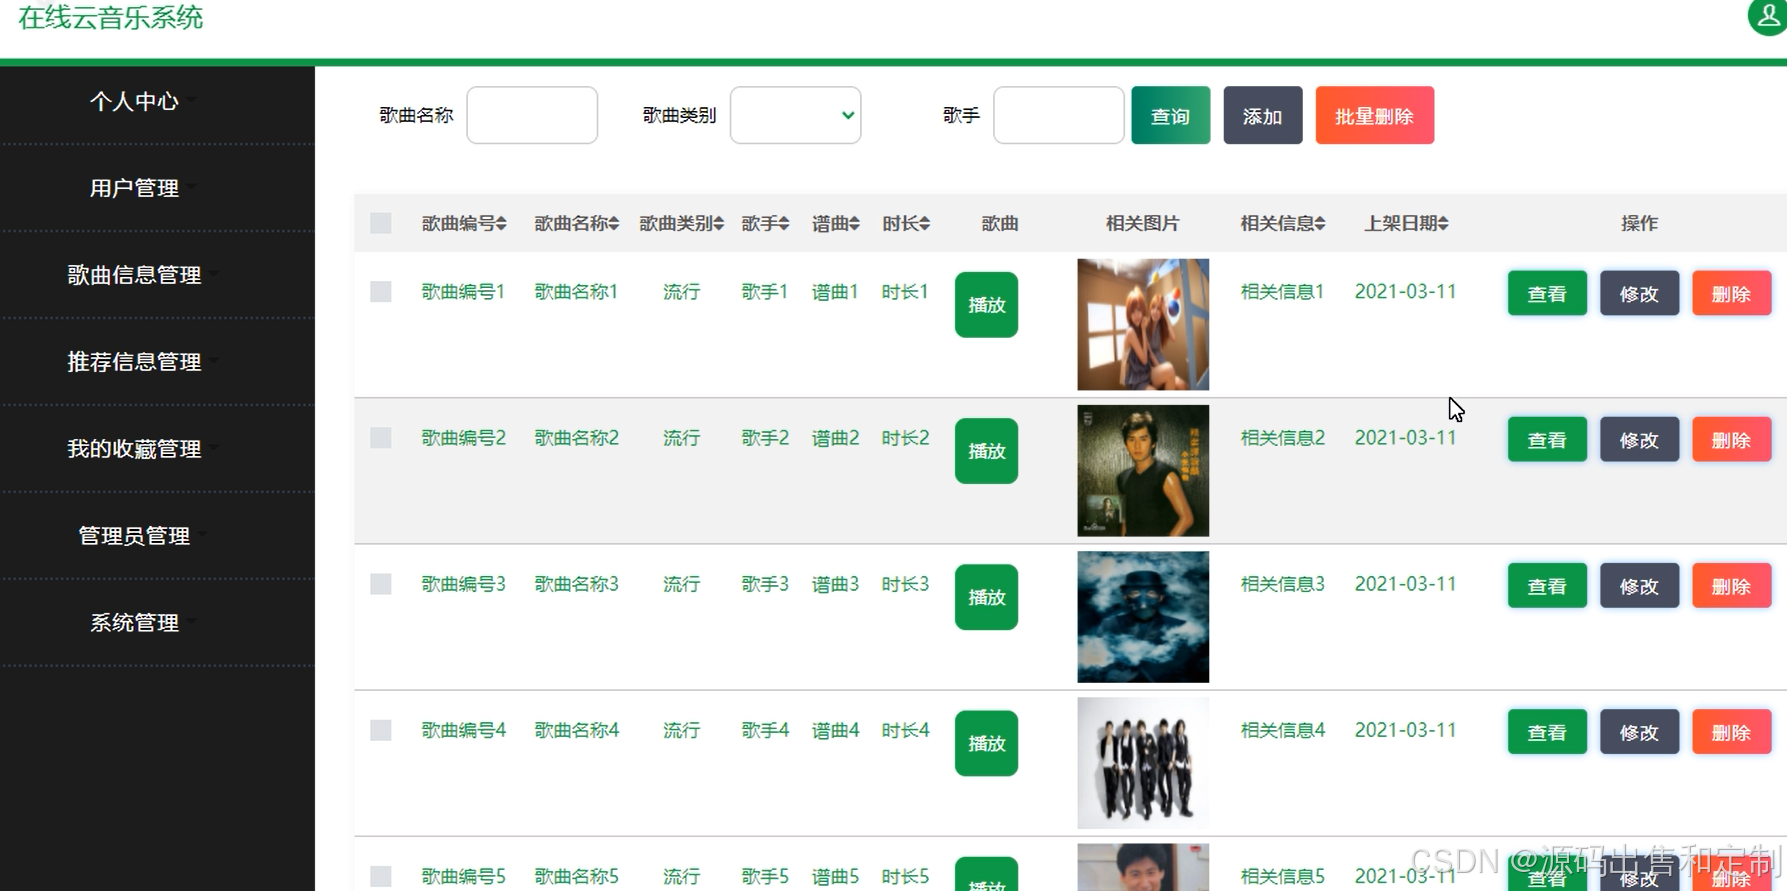Delete 歌曲编号4 with 删除 button
The width and height of the screenshot is (1787, 891).
pos(1732,732)
